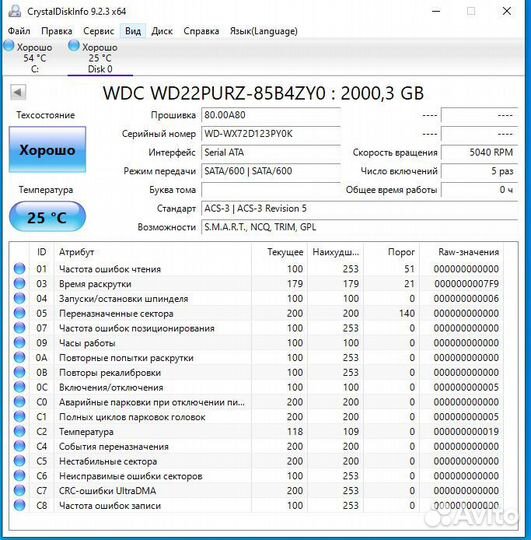This screenshot has width=531, height=540.
Task: Open the Диск menu
Action: 162,31
